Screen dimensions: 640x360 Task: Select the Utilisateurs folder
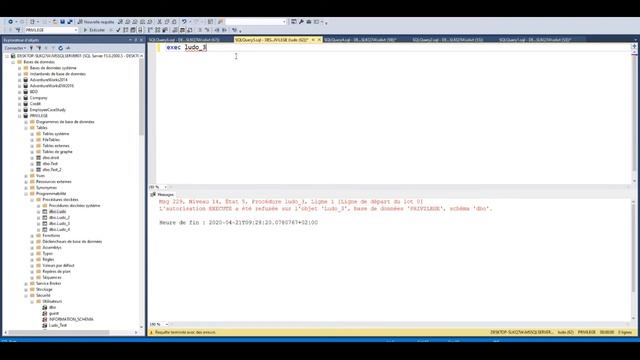[x=52, y=301]
